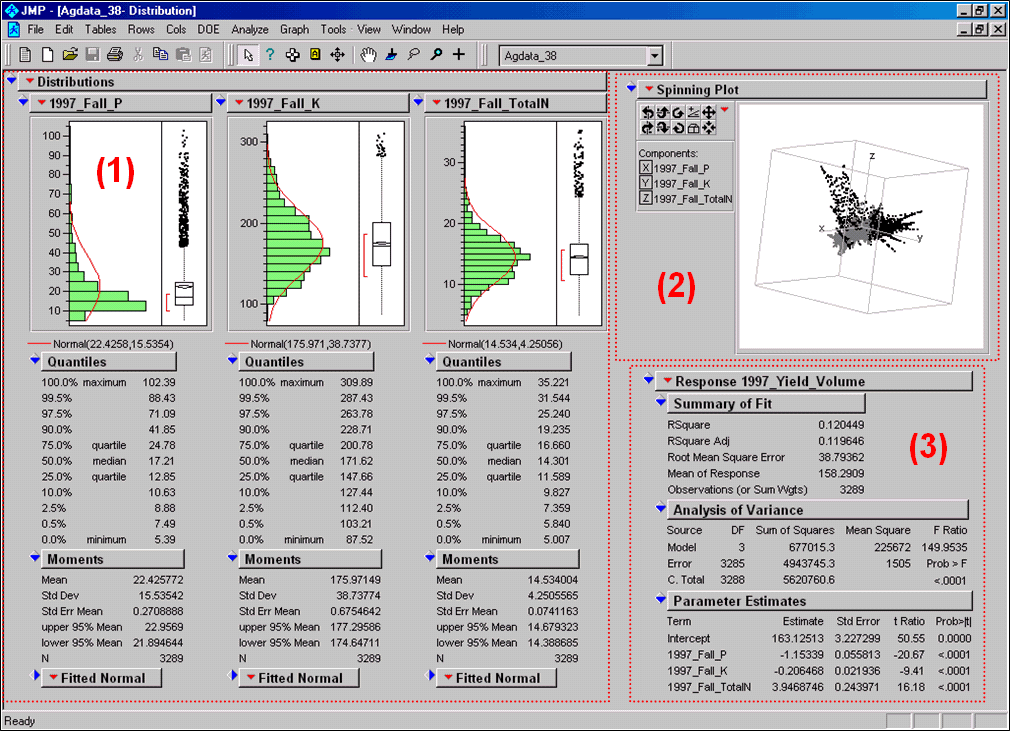Expand the Fitted Normal section under 1997_Fall_P

[37, 677]
